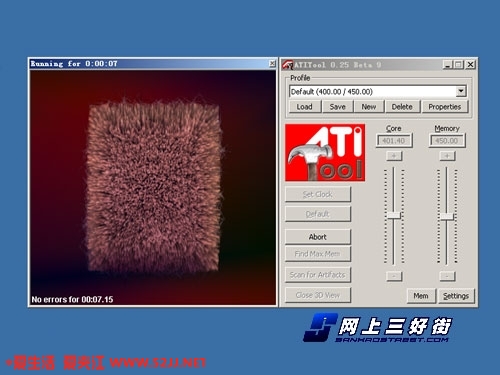Expand the Profile dropdown arrow
The image size is (500, 375).
[x=461, y=91]
